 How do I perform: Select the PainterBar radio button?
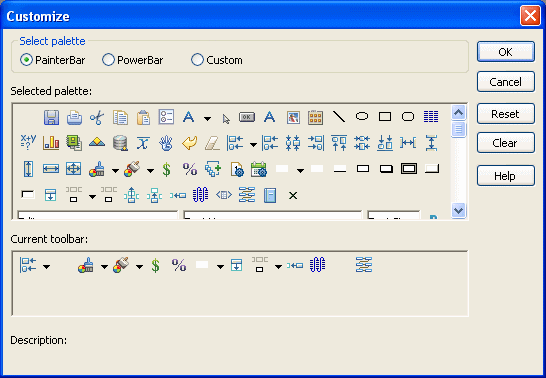pos(26,60)
